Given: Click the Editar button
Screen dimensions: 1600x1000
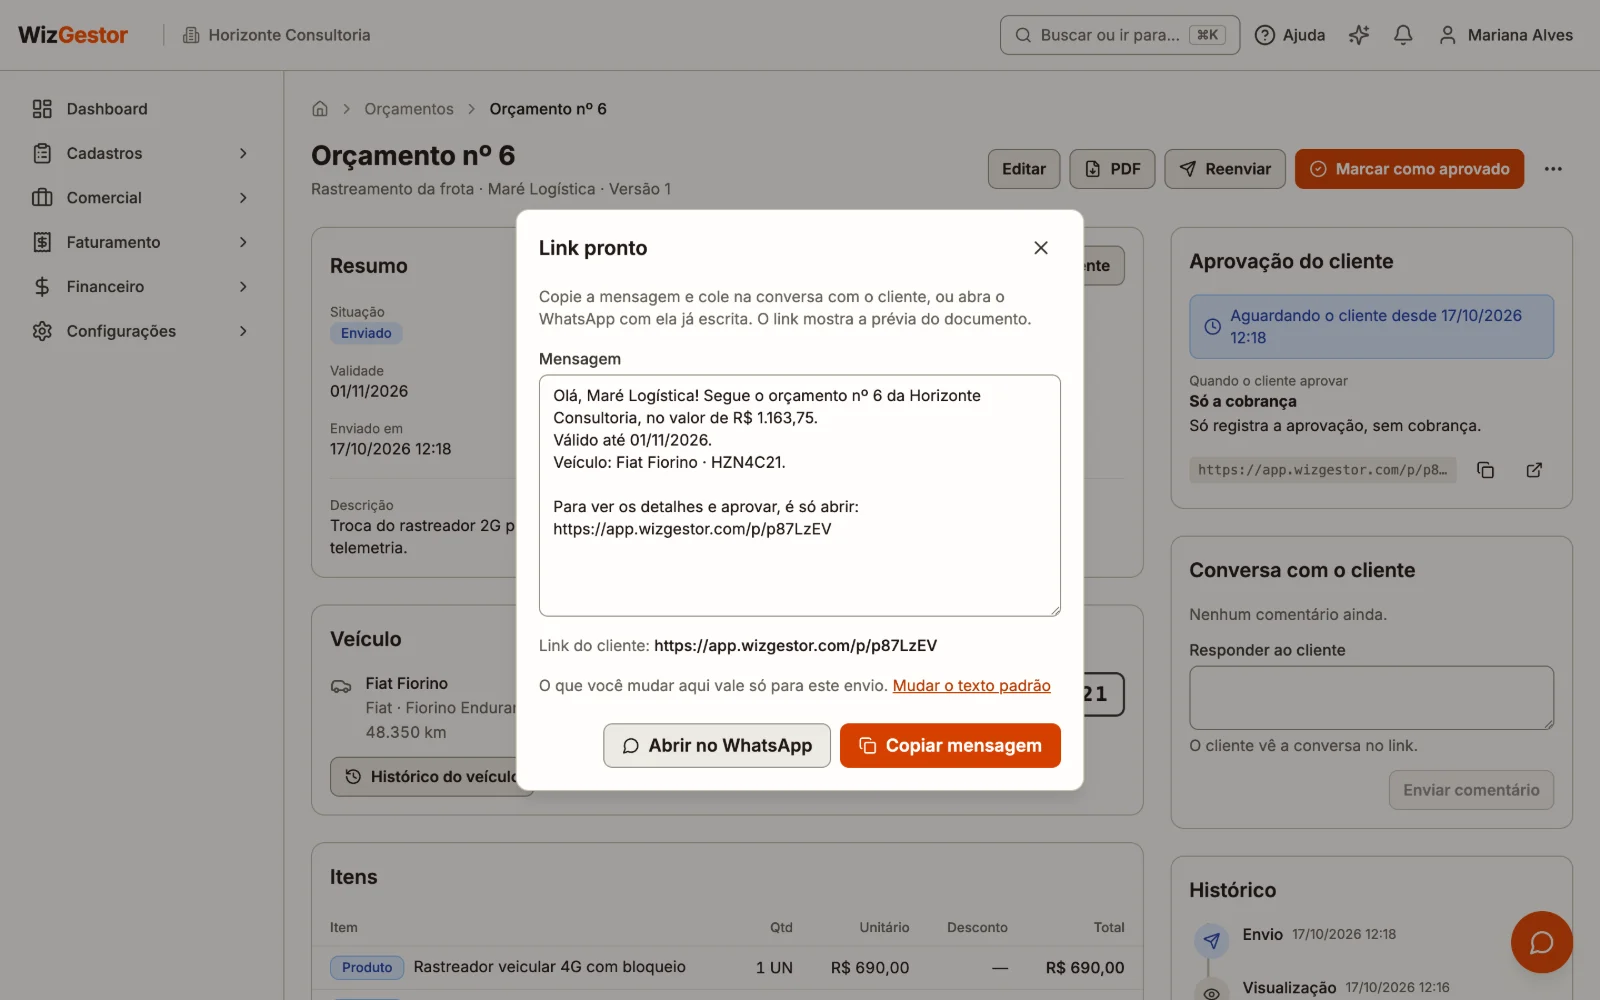Looking at the screenshot, I should (1024, 169).
